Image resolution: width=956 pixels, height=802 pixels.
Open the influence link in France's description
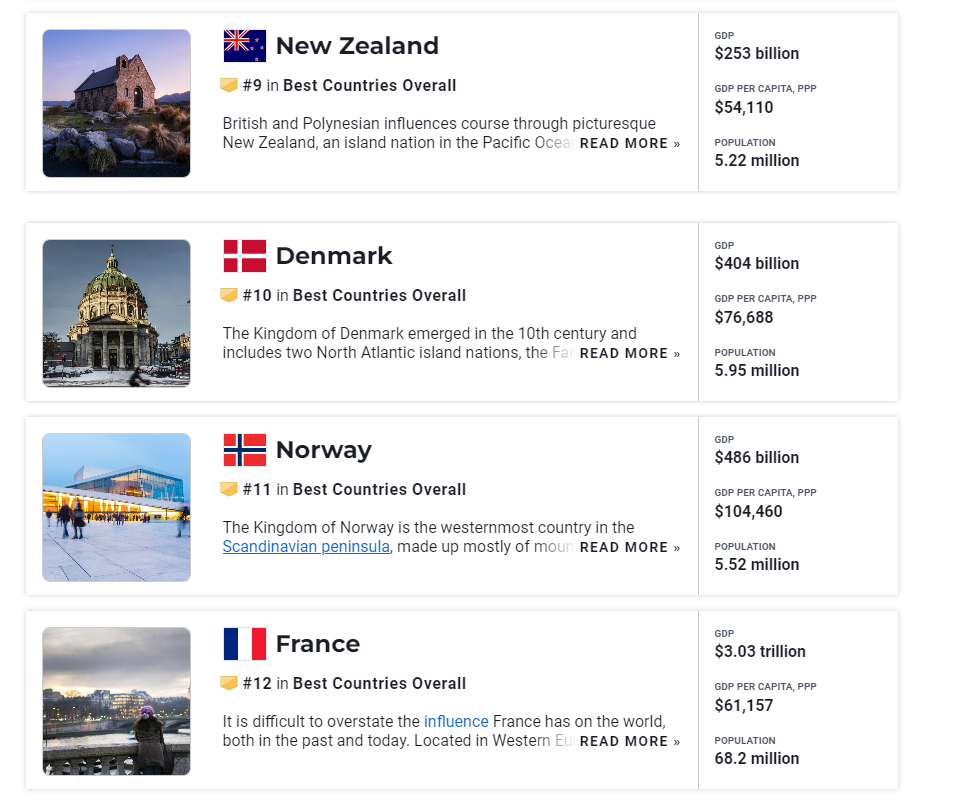(456, 721)
